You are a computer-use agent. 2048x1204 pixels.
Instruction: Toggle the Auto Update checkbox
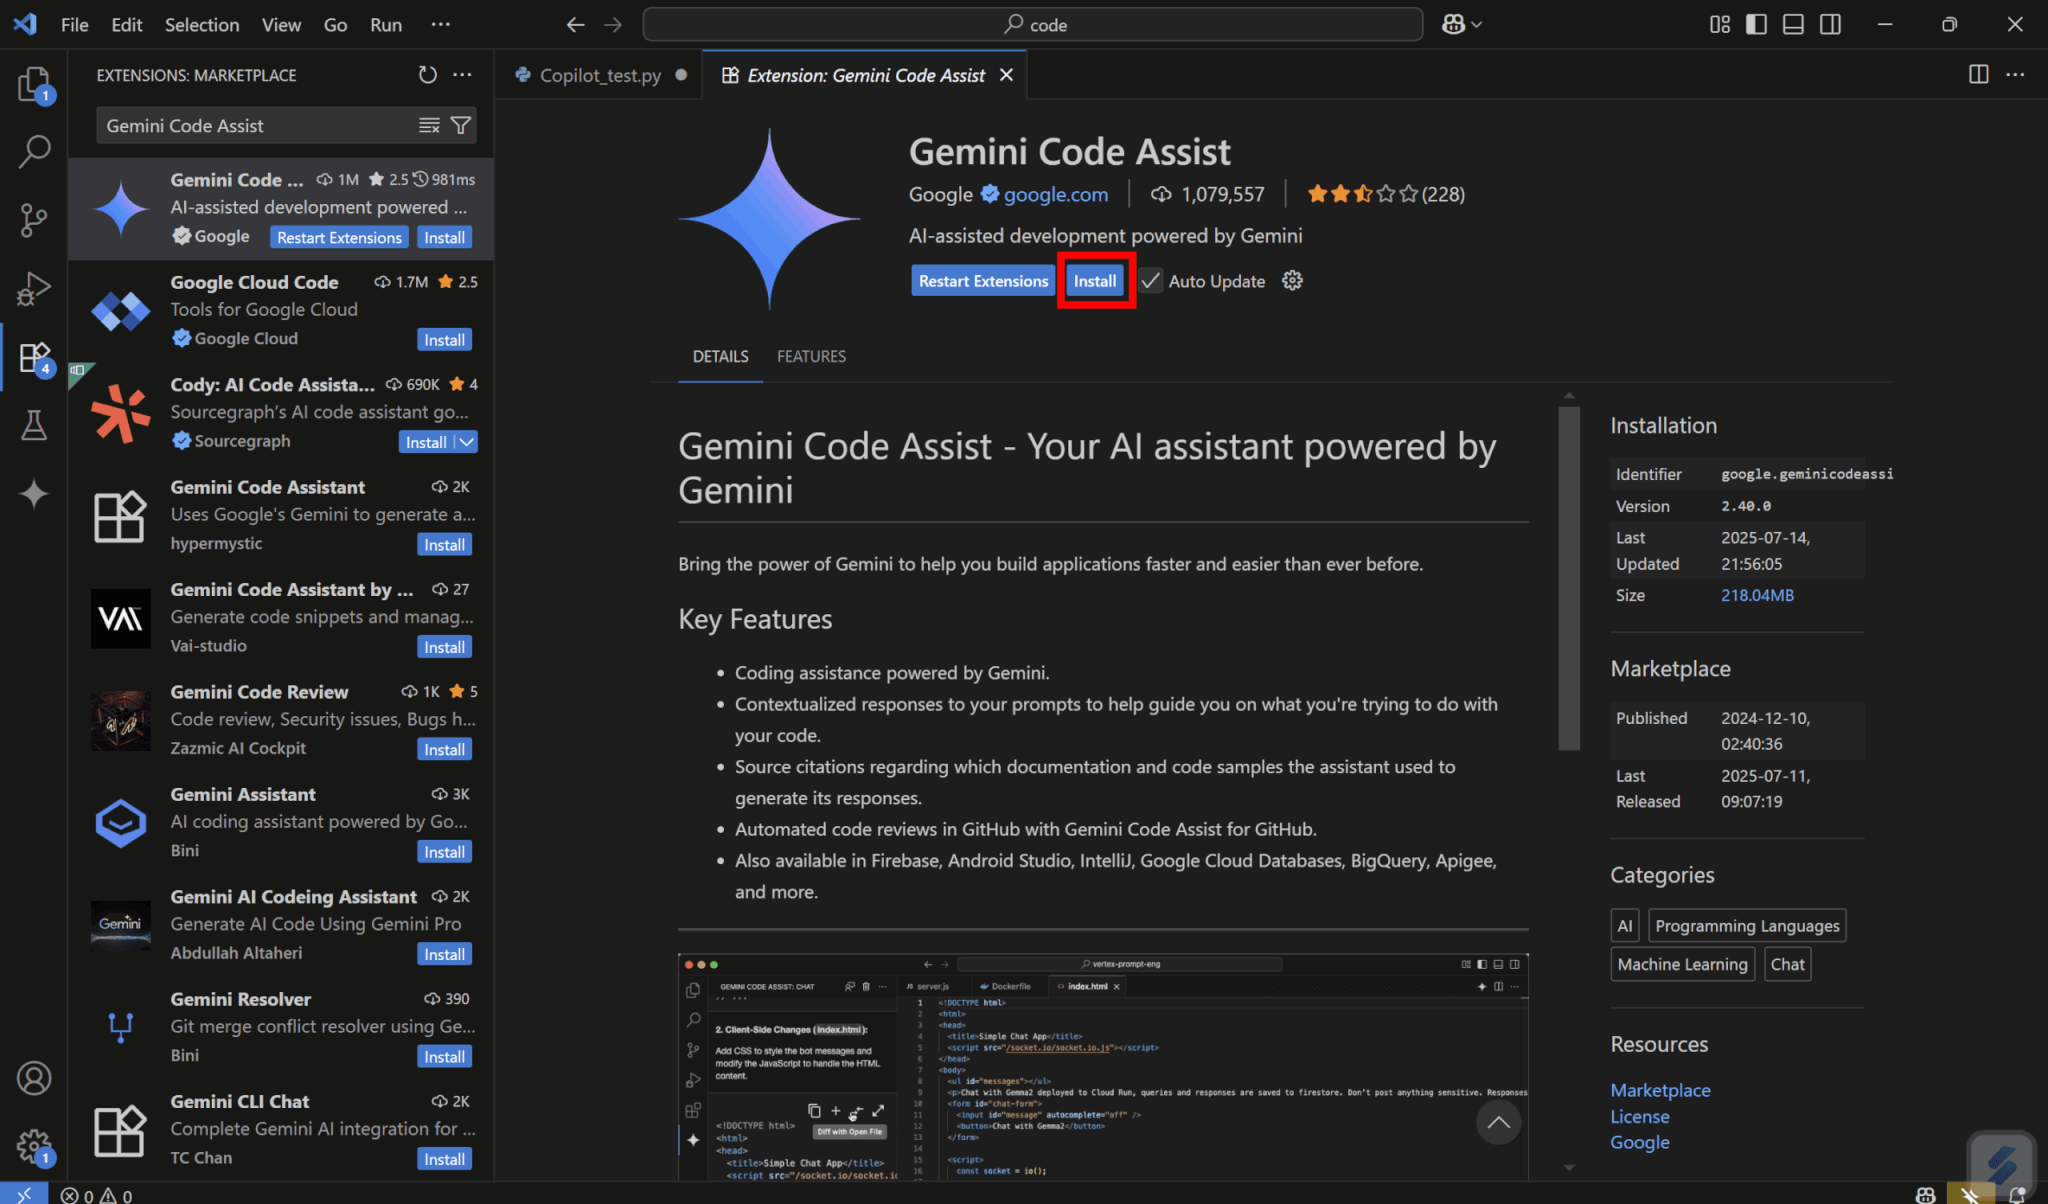pos(1151,281)
